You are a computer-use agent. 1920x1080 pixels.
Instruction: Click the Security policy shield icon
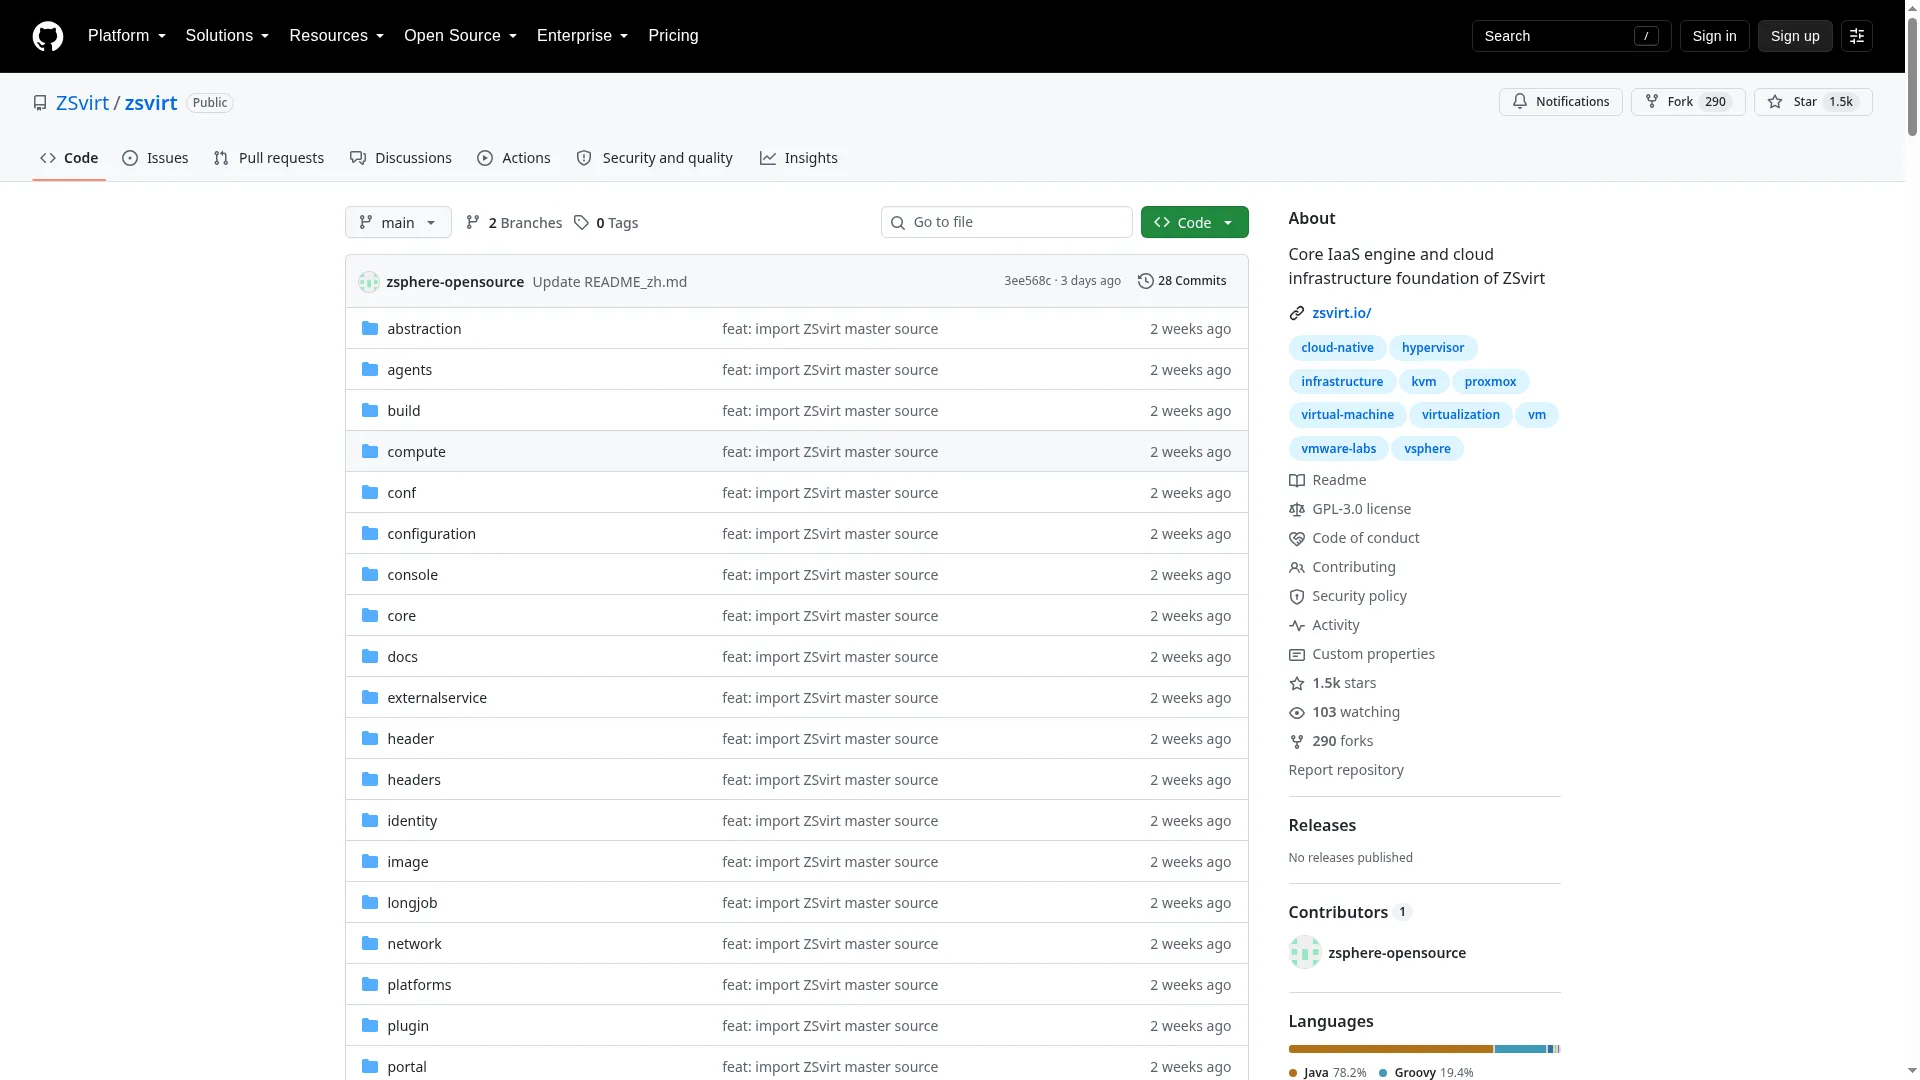1297,596
